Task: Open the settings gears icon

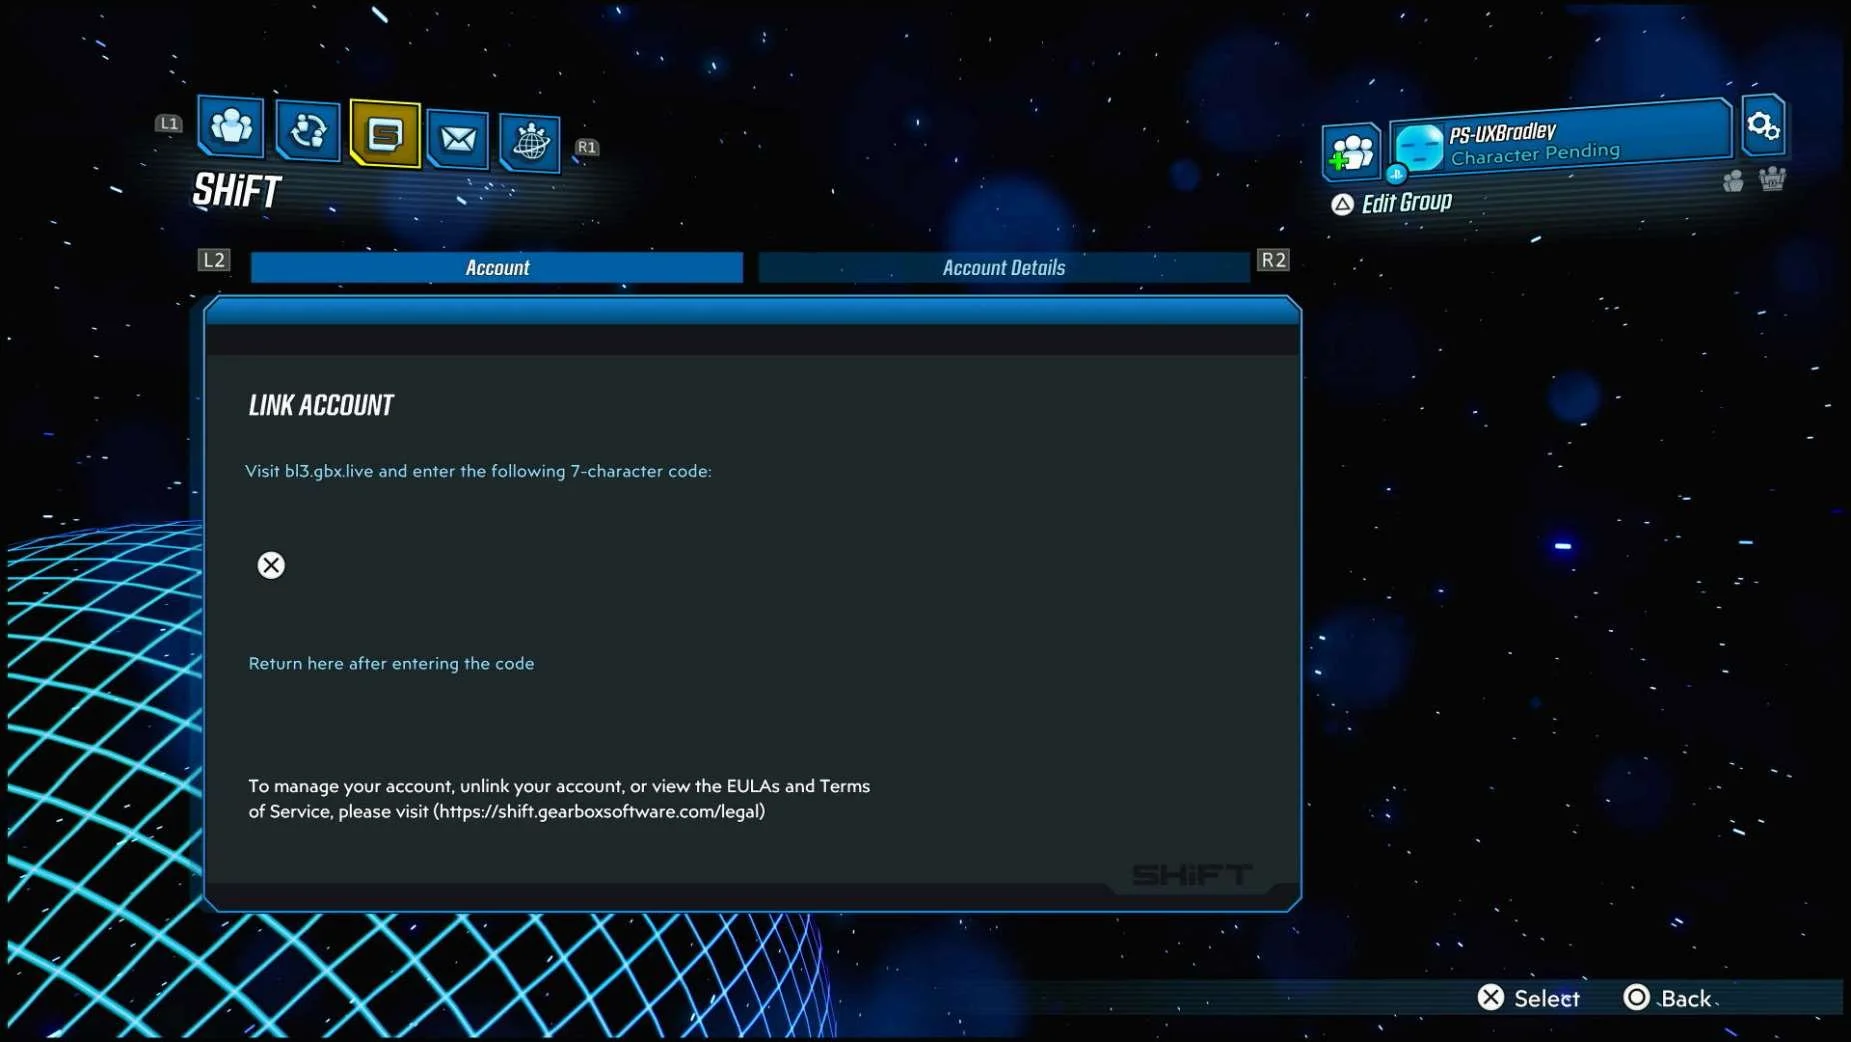Action: (x=1763, y=125)
